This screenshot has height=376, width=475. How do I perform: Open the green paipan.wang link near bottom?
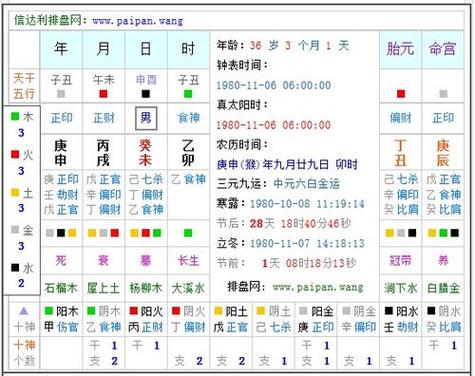(318, 287)
